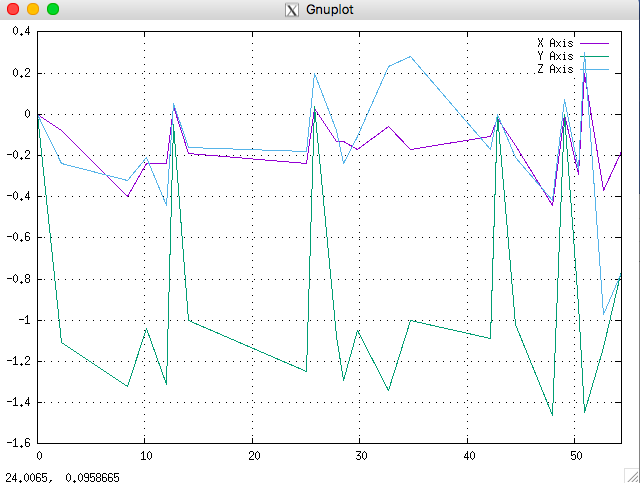640x483 pixels.
Task: Click the window resize grip corner
Action: tap(632, 476)
